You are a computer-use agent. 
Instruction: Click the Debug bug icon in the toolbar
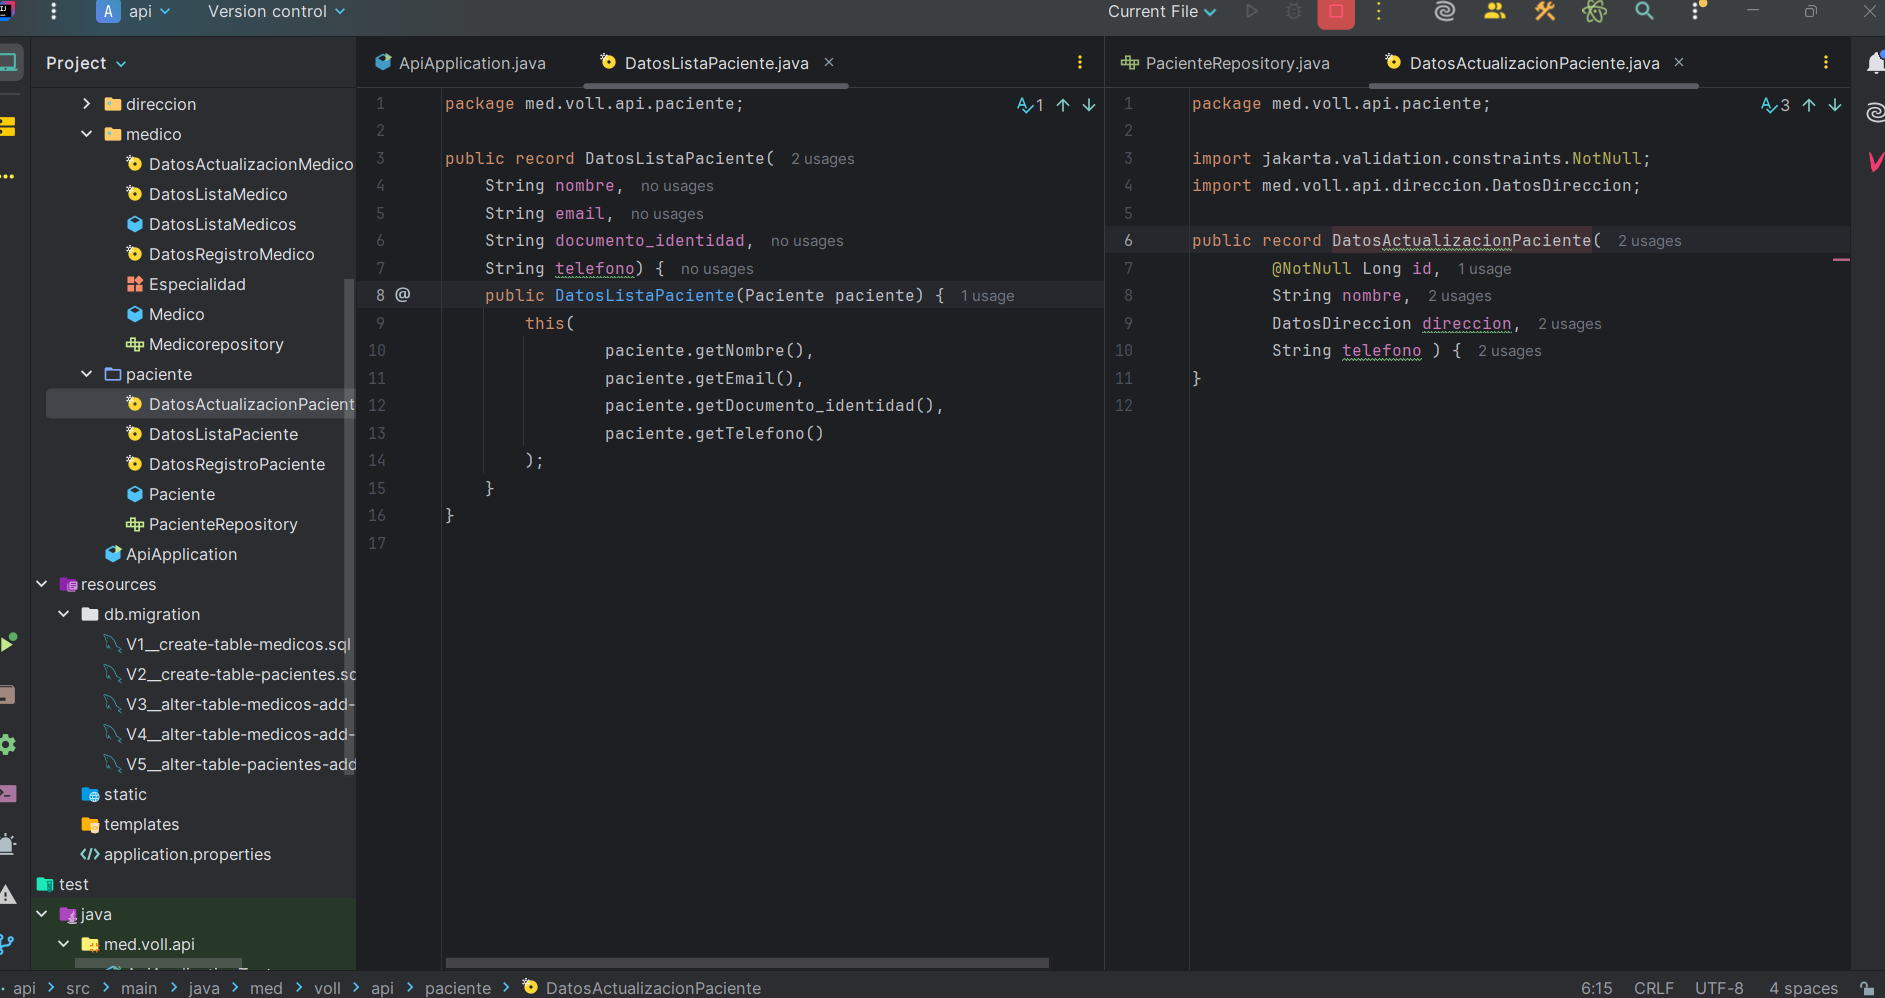[1293, 11]
